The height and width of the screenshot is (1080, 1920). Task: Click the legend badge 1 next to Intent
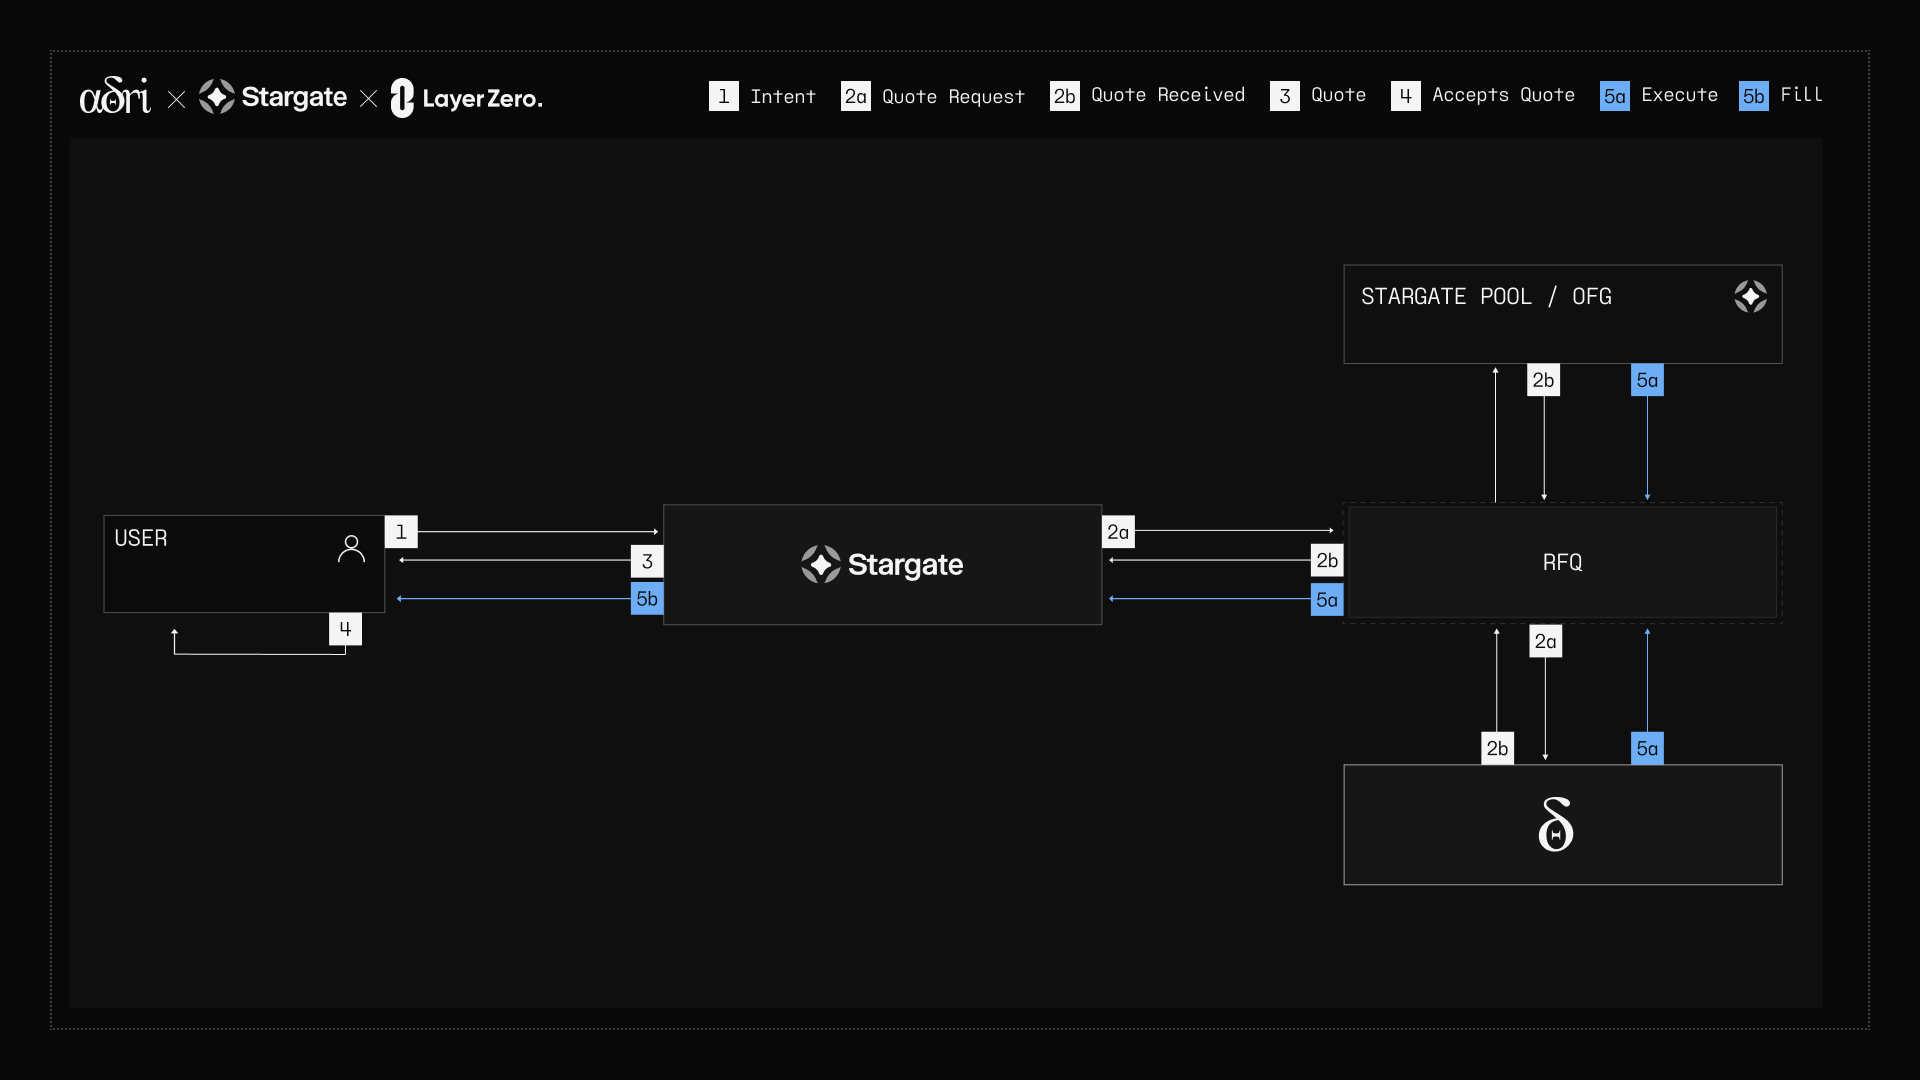coord(723,96)
